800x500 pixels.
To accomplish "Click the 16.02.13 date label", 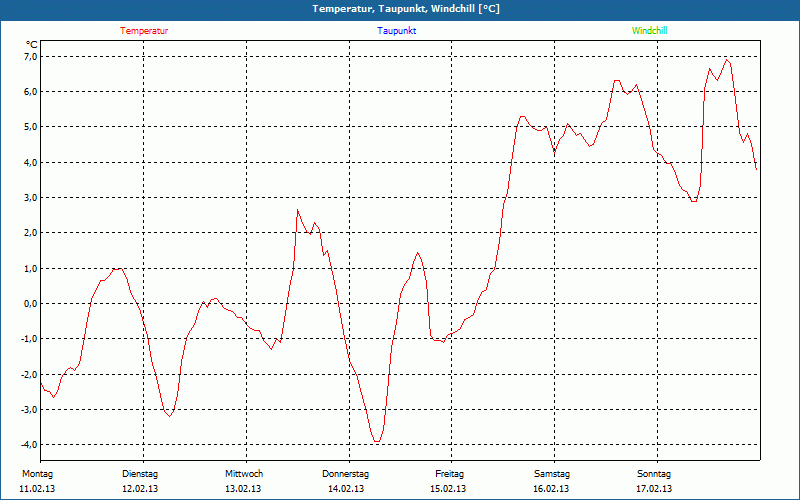I will 551,489.
